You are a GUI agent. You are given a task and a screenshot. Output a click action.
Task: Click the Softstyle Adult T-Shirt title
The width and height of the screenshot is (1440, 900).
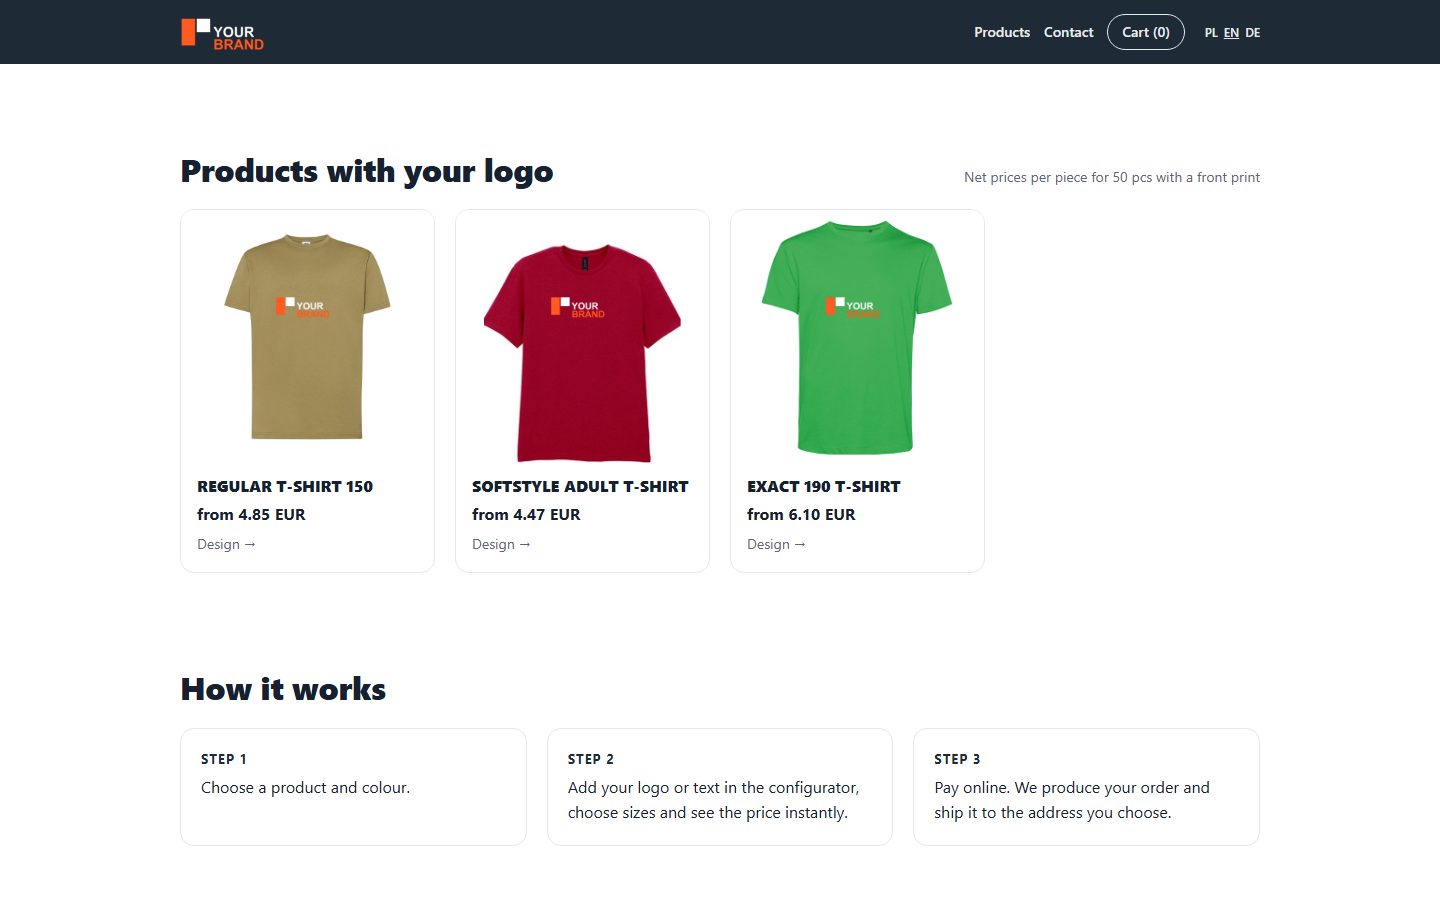coord(580,487)
